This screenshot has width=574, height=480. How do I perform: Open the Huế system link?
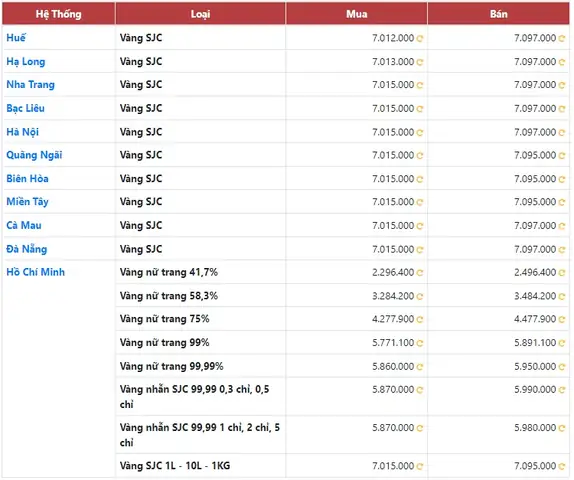coord(16,38)
